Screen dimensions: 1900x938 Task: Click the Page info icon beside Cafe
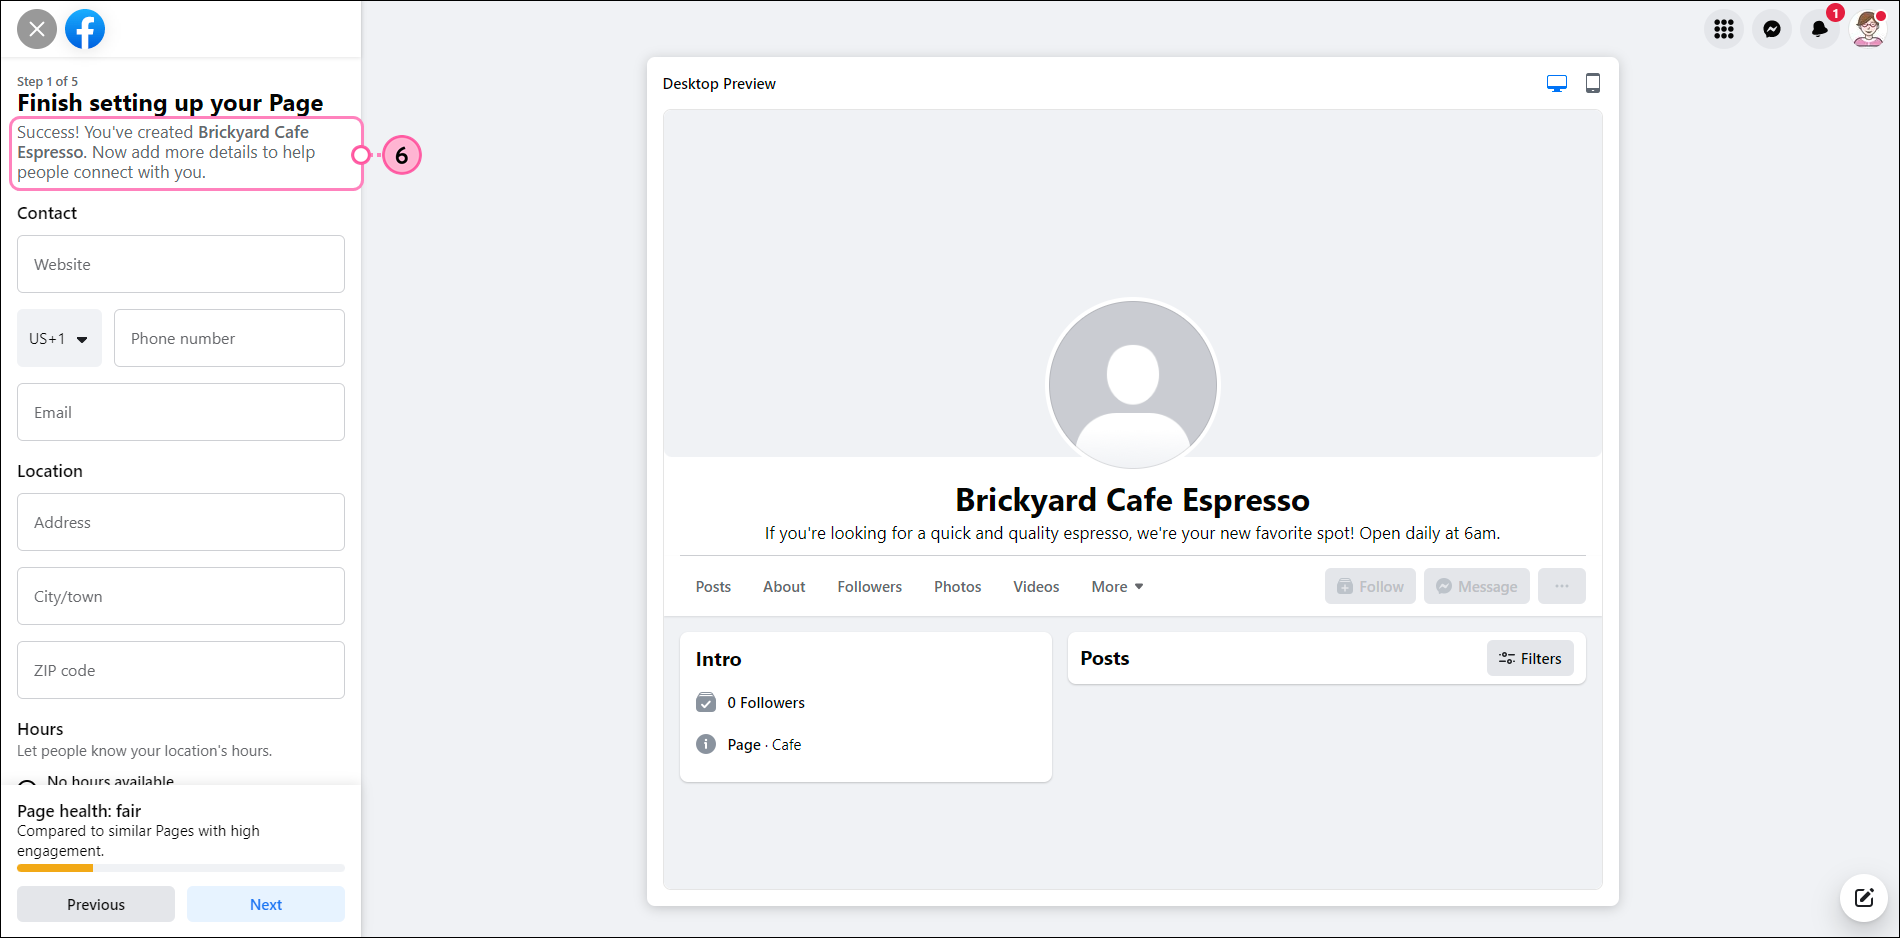[x=706, y=744]
